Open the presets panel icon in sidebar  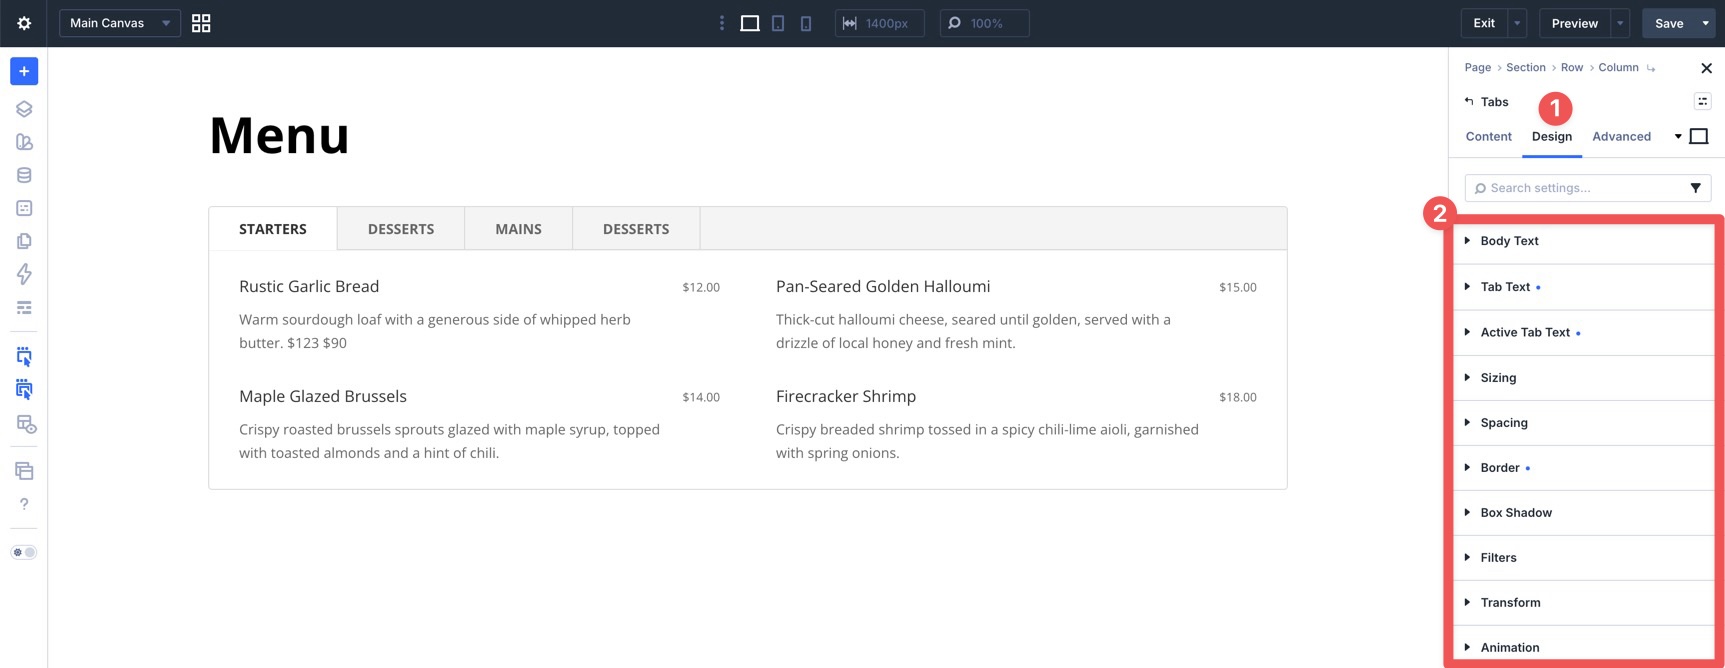click(x=24, y=208)
